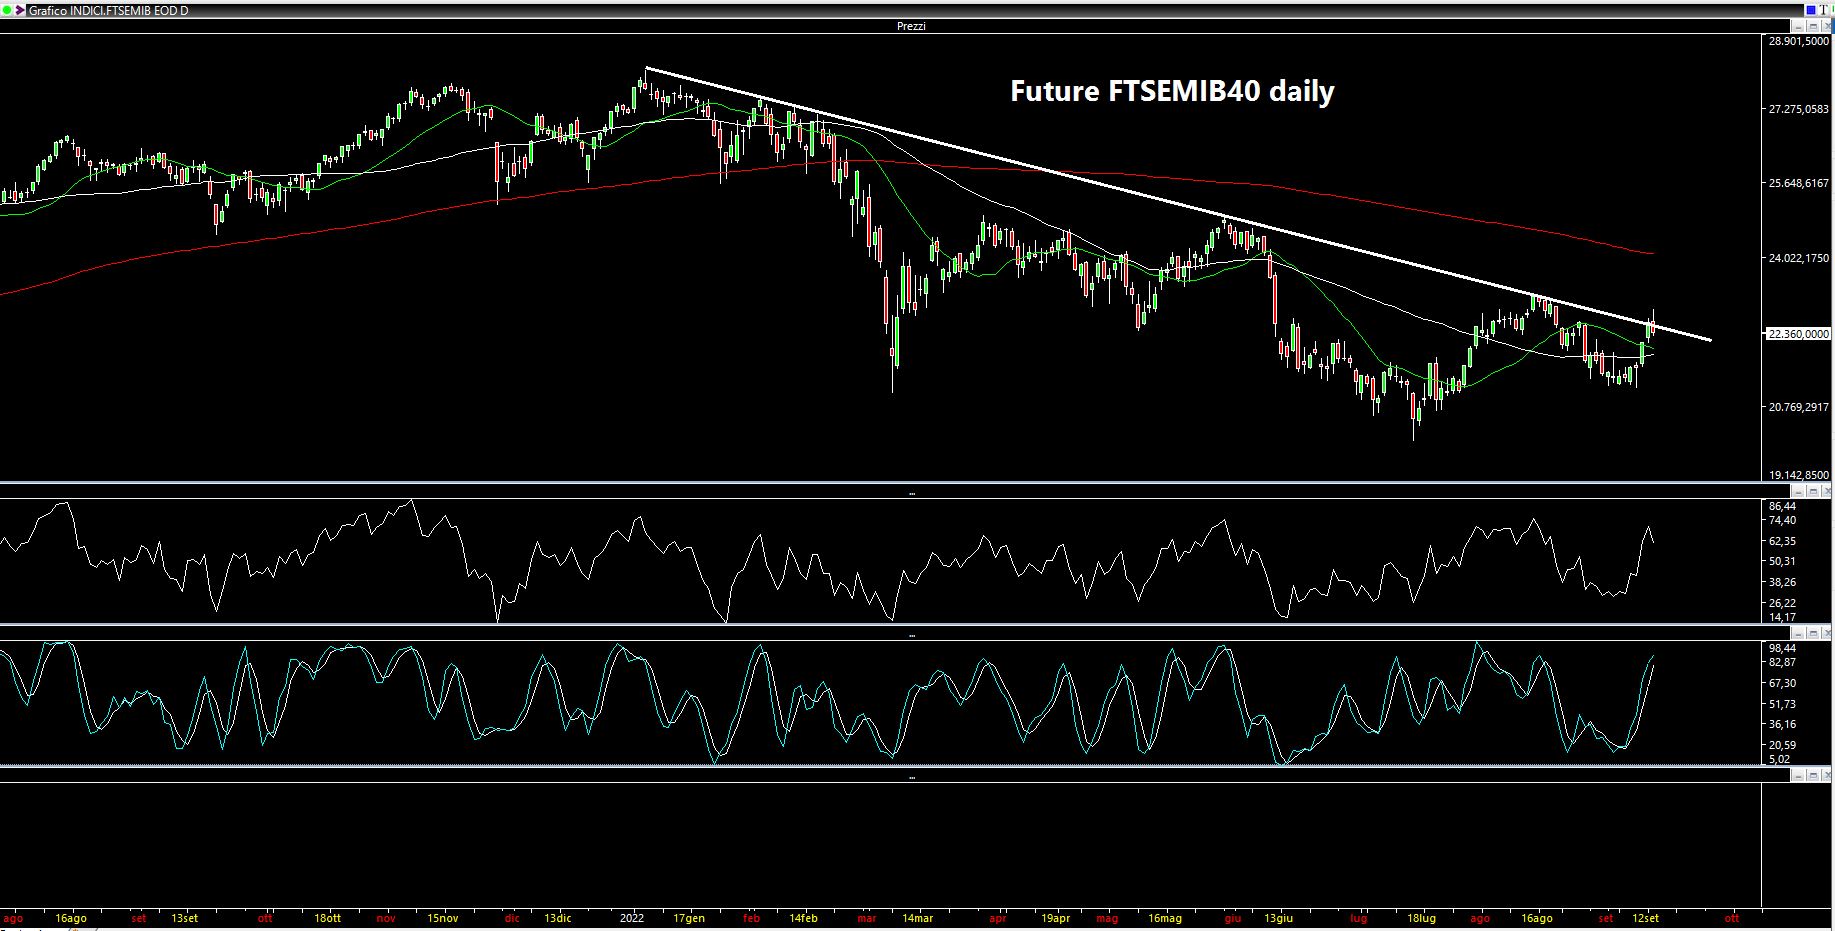The width and height of the screenshot is (1835, 931).
Task: Click price axis label 25.648,6167
Action: pos(1798,184)
